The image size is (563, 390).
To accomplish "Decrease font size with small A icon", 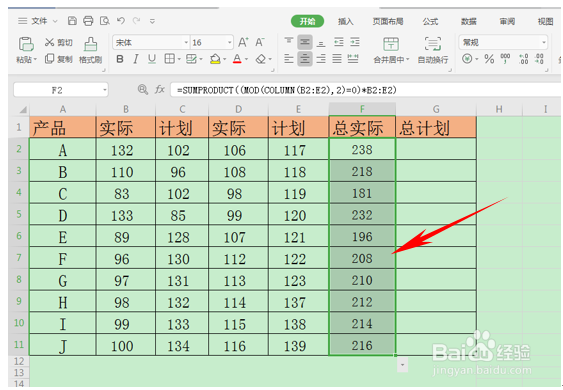I will click(x=260, y=42).
